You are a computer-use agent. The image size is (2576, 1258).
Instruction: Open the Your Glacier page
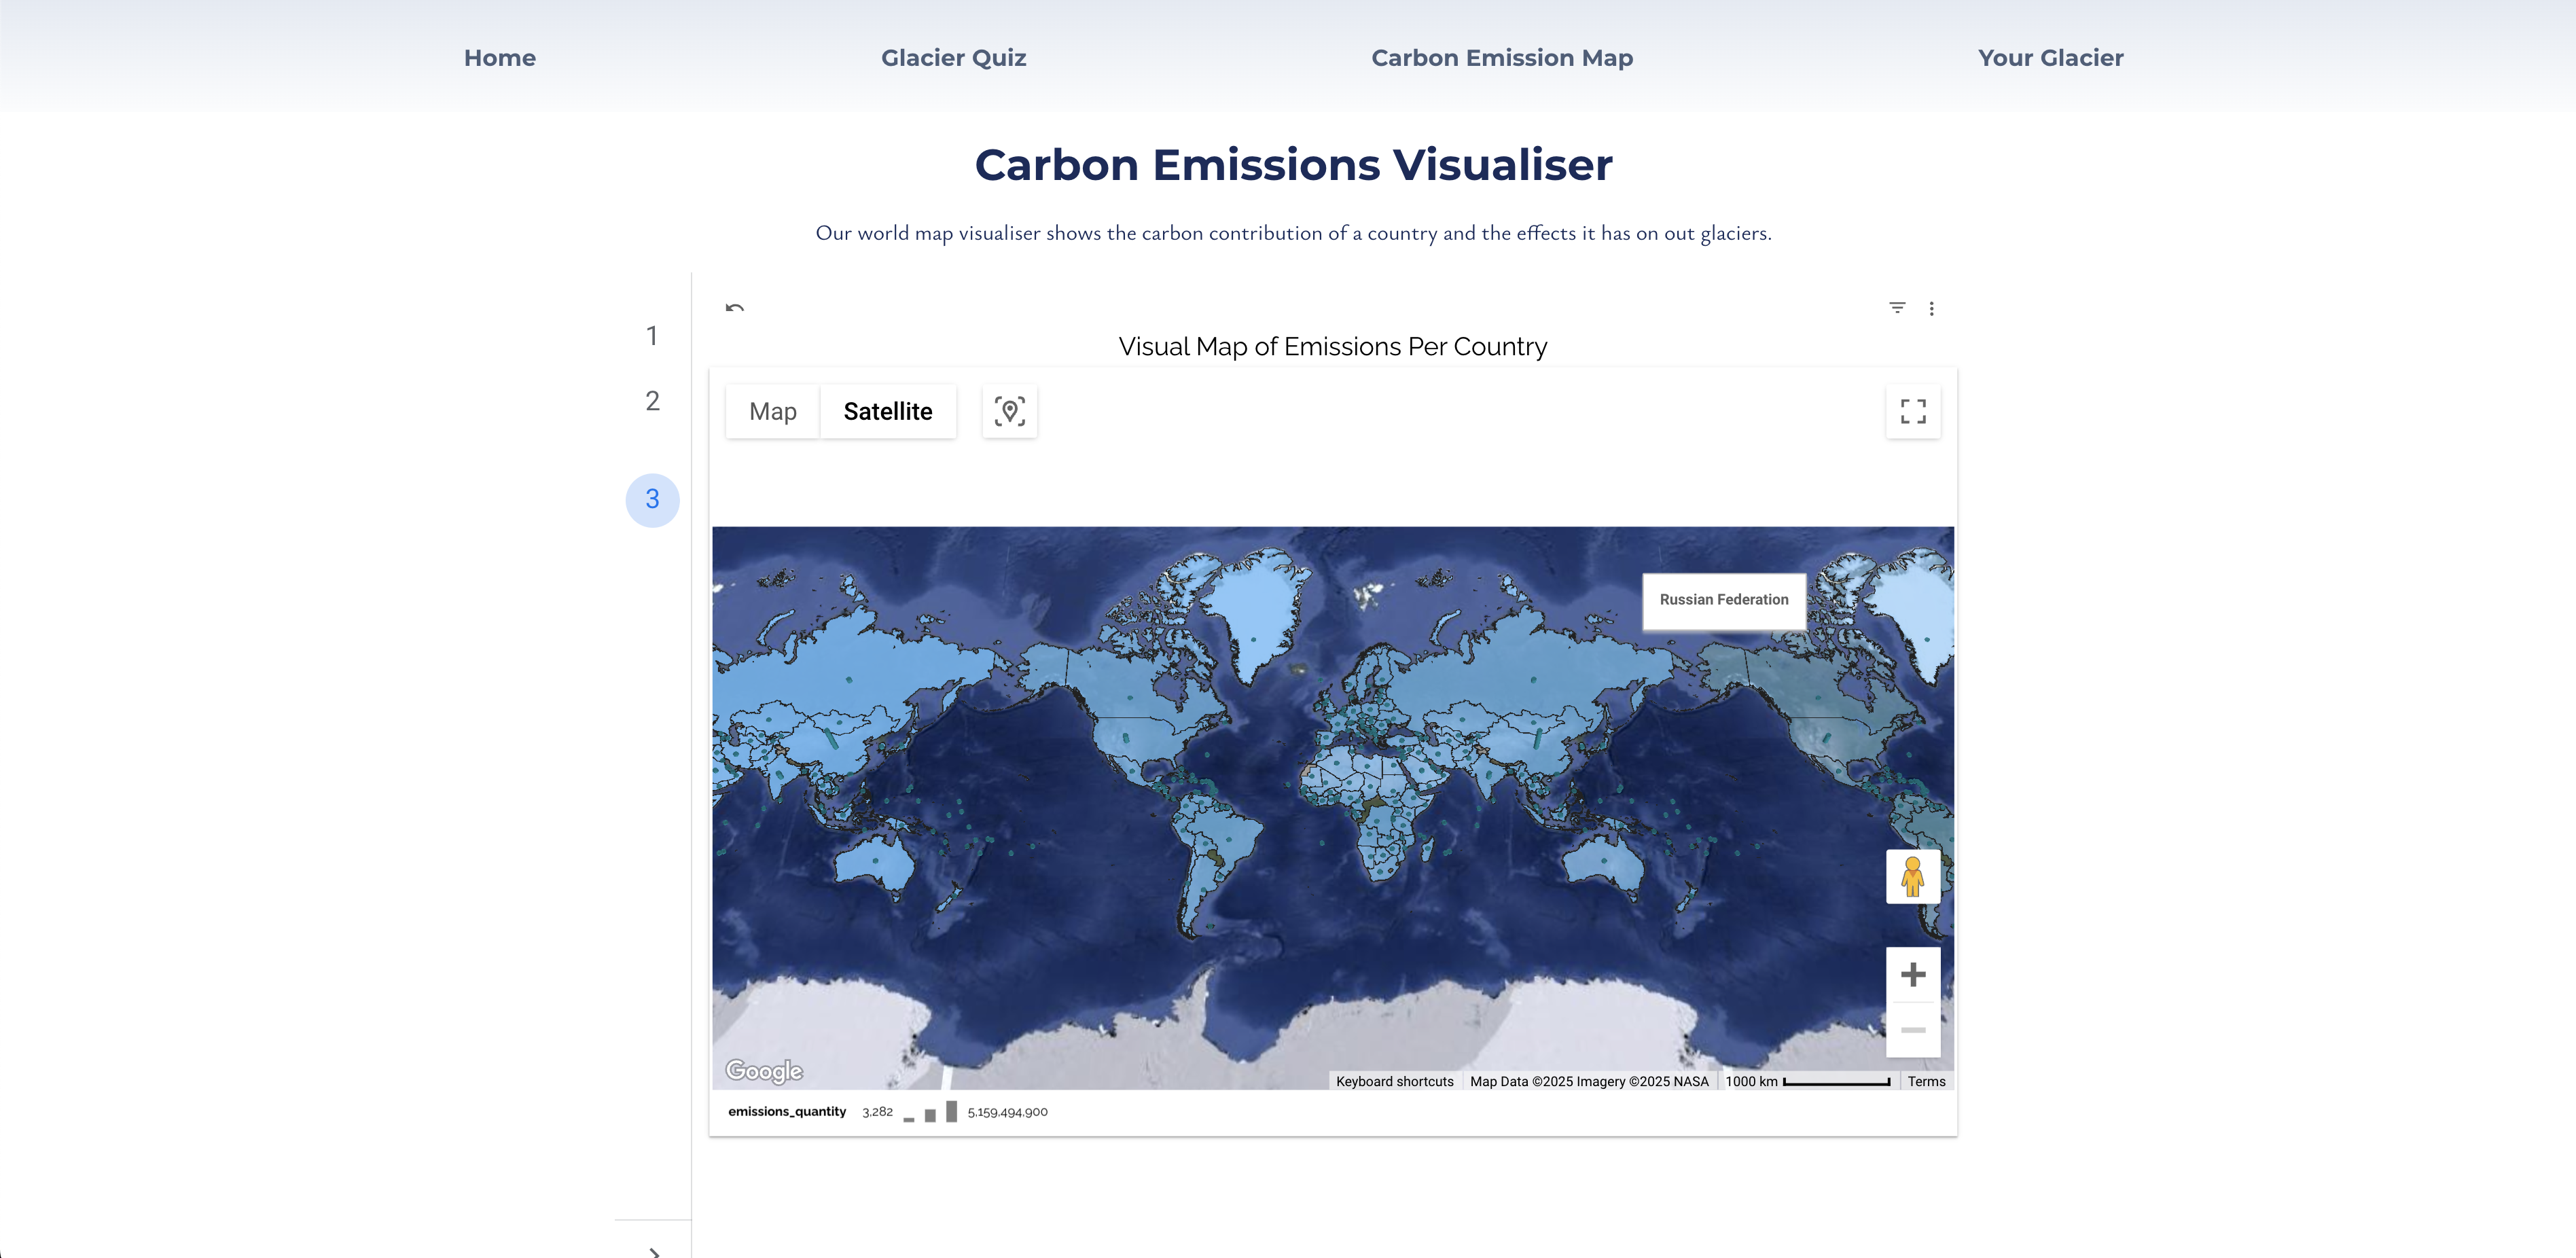tap(2050, 58)
